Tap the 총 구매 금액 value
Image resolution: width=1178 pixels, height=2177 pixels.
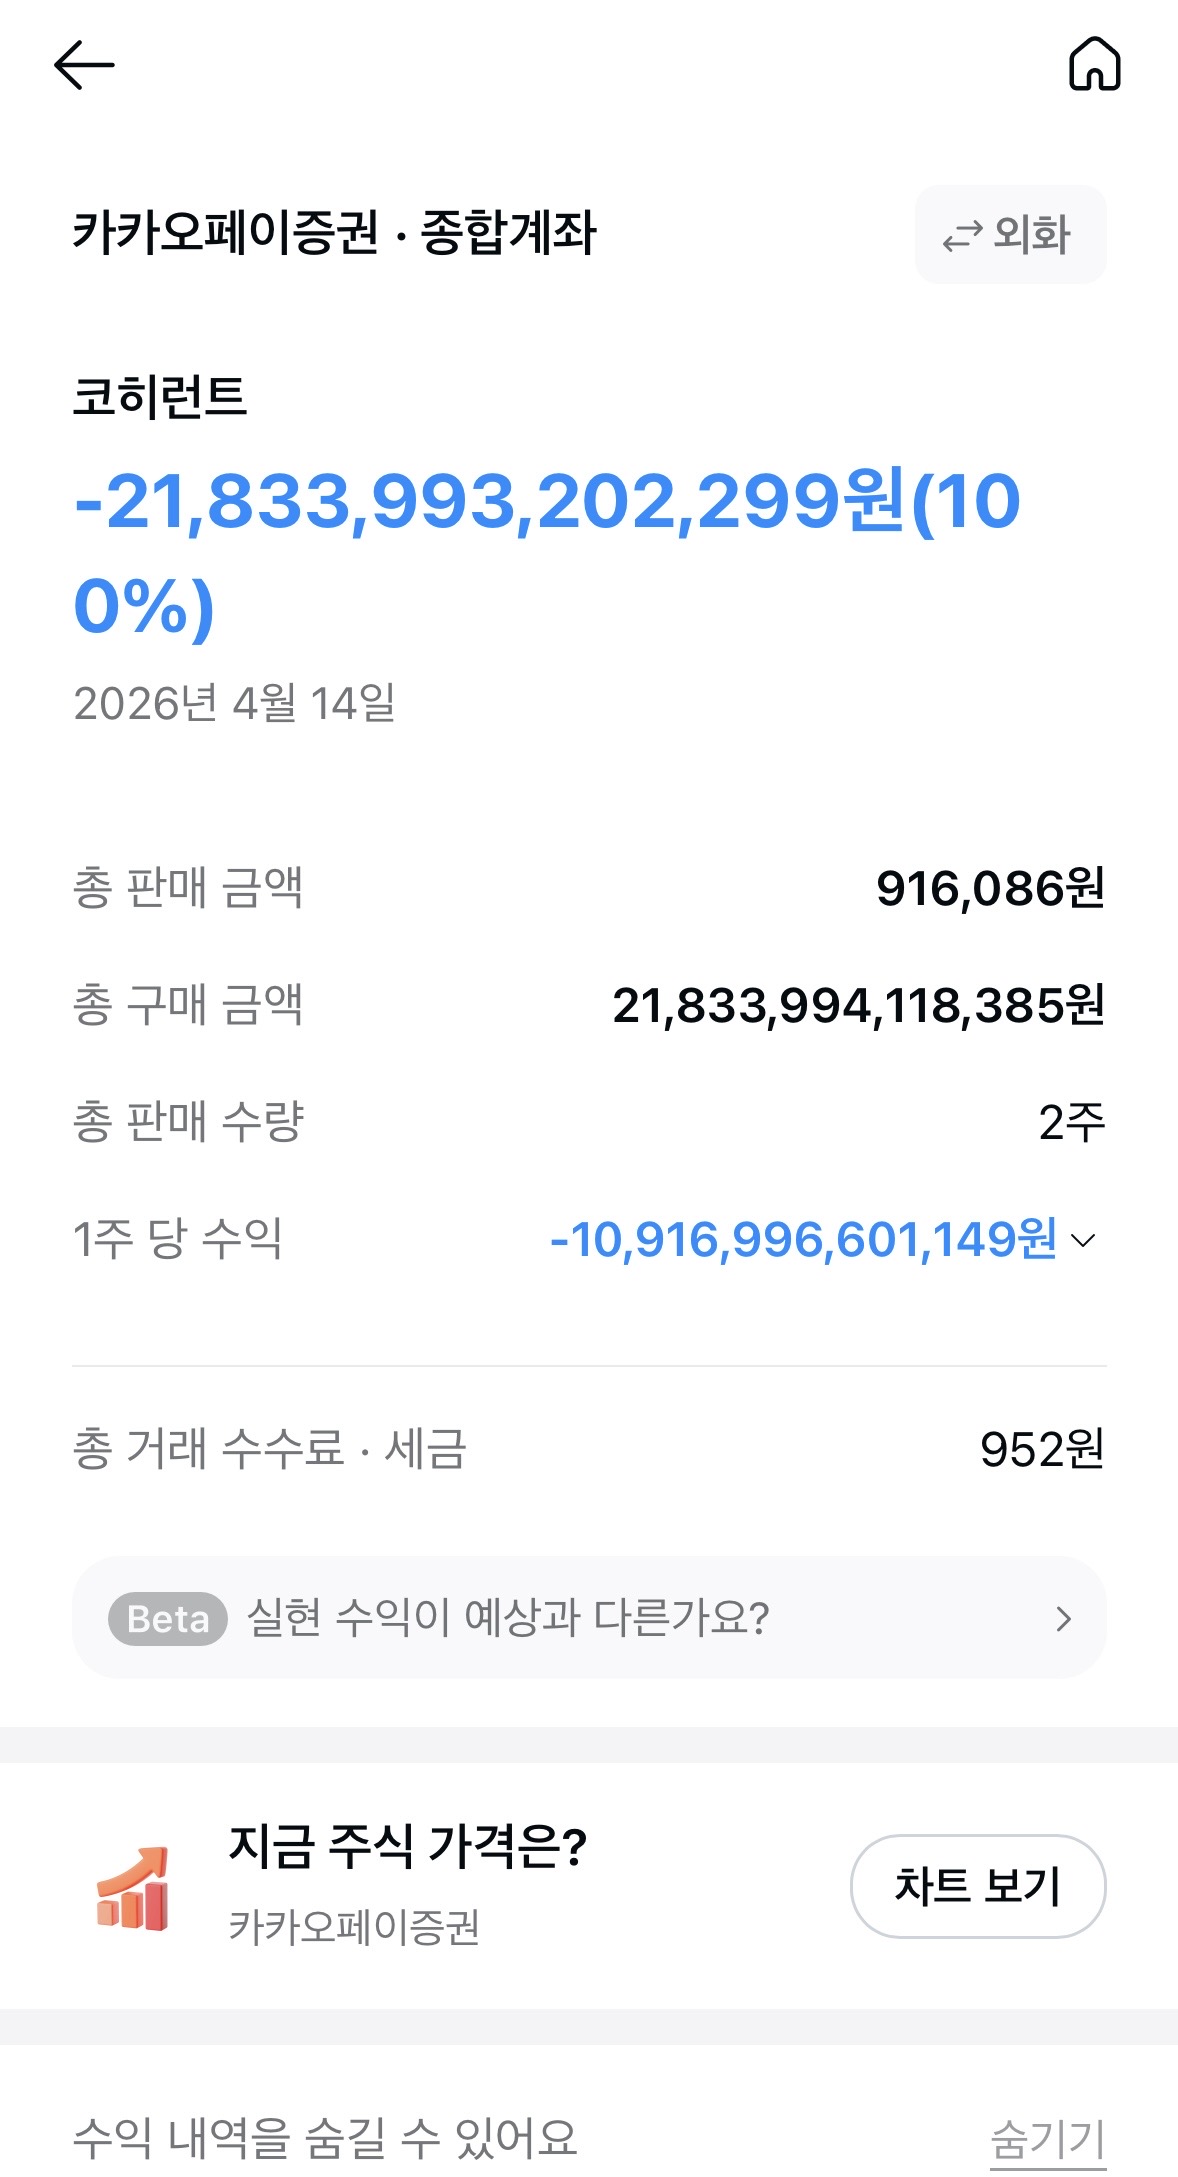[859, 1005]
